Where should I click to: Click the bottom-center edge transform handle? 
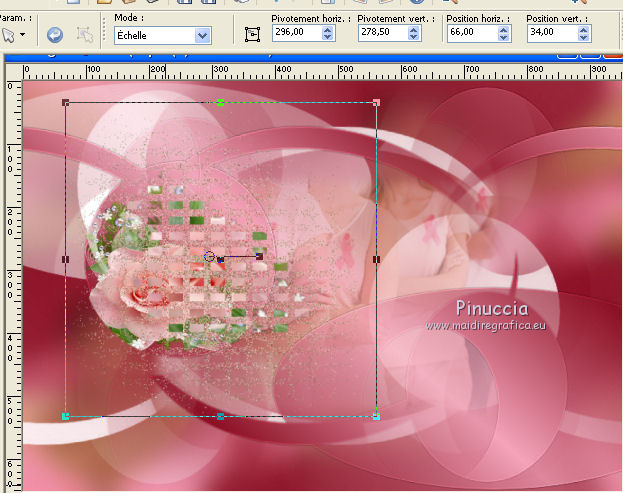pos(221,416)
